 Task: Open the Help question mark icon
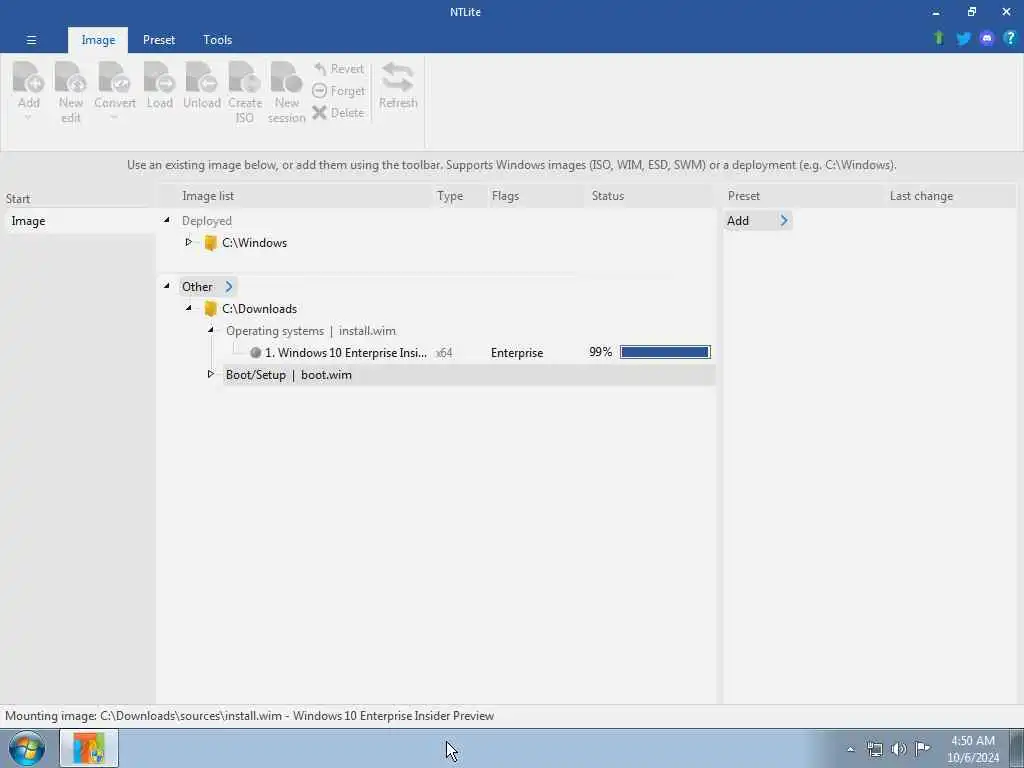click(x=1010, y=38)
